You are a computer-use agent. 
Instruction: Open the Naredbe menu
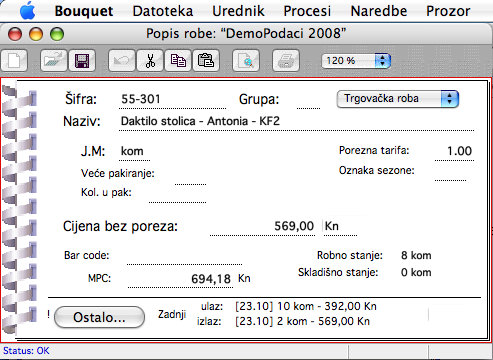(x=379, y=11)
